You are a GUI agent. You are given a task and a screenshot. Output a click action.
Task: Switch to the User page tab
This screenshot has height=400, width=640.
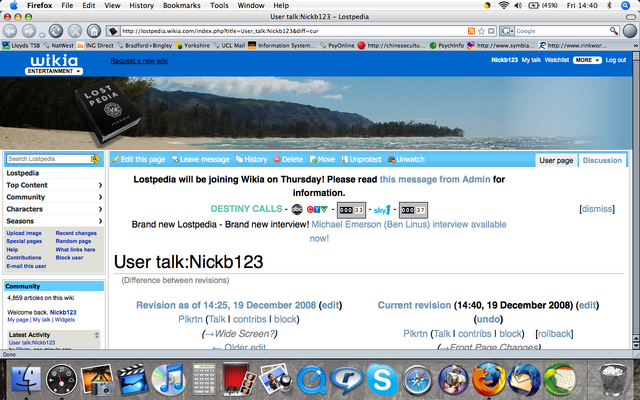click(x=556, y=160)
